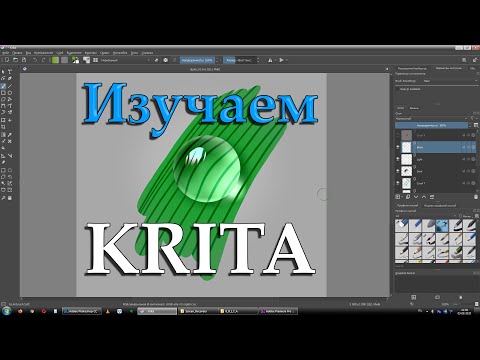
Task: Click the green gradient swatch in toolbar
Action: (55, 60)
